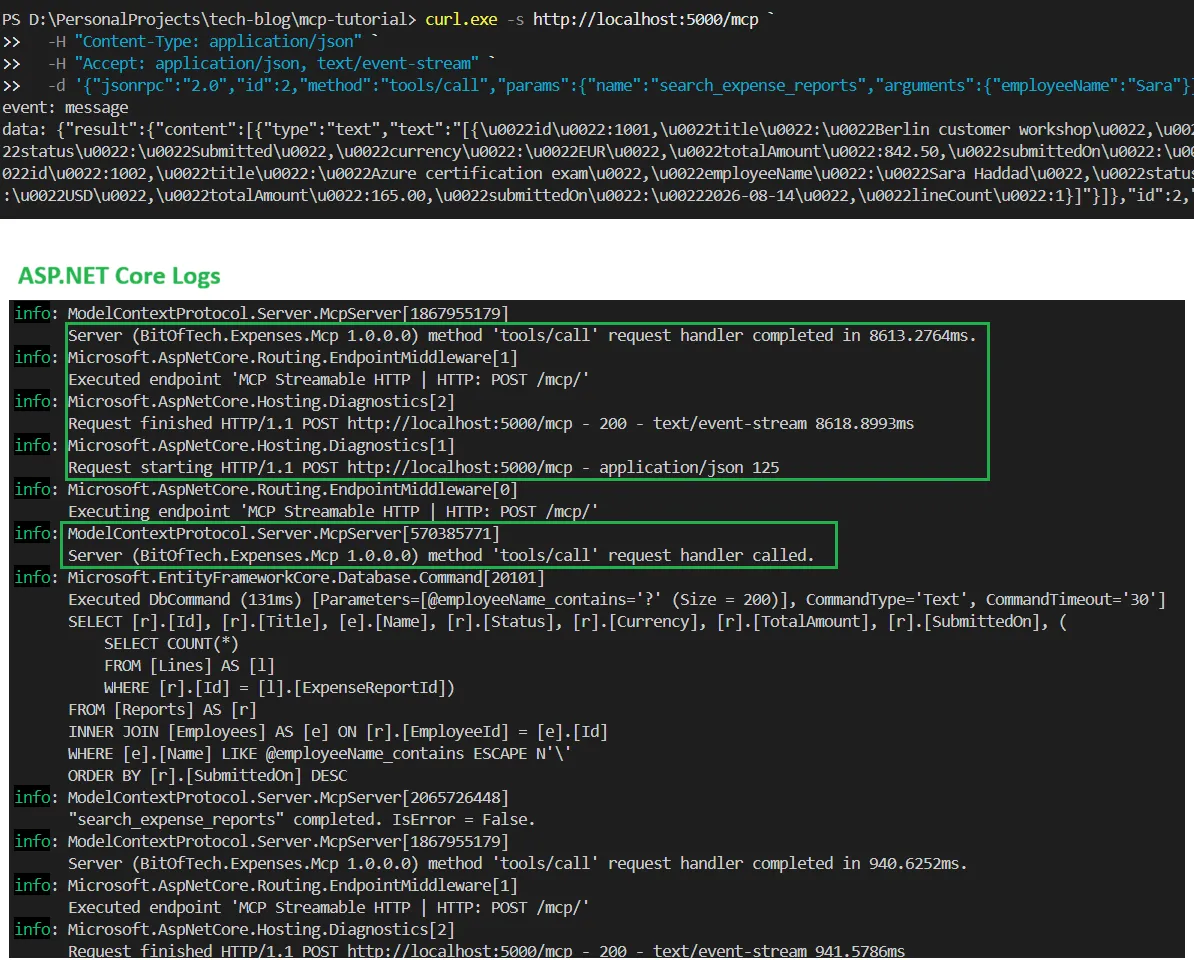Click the SQL line "SELECT [r].[Id], [r].[Title]"
This screenshot has height=960, width=1194.
(x=568, y=622)
